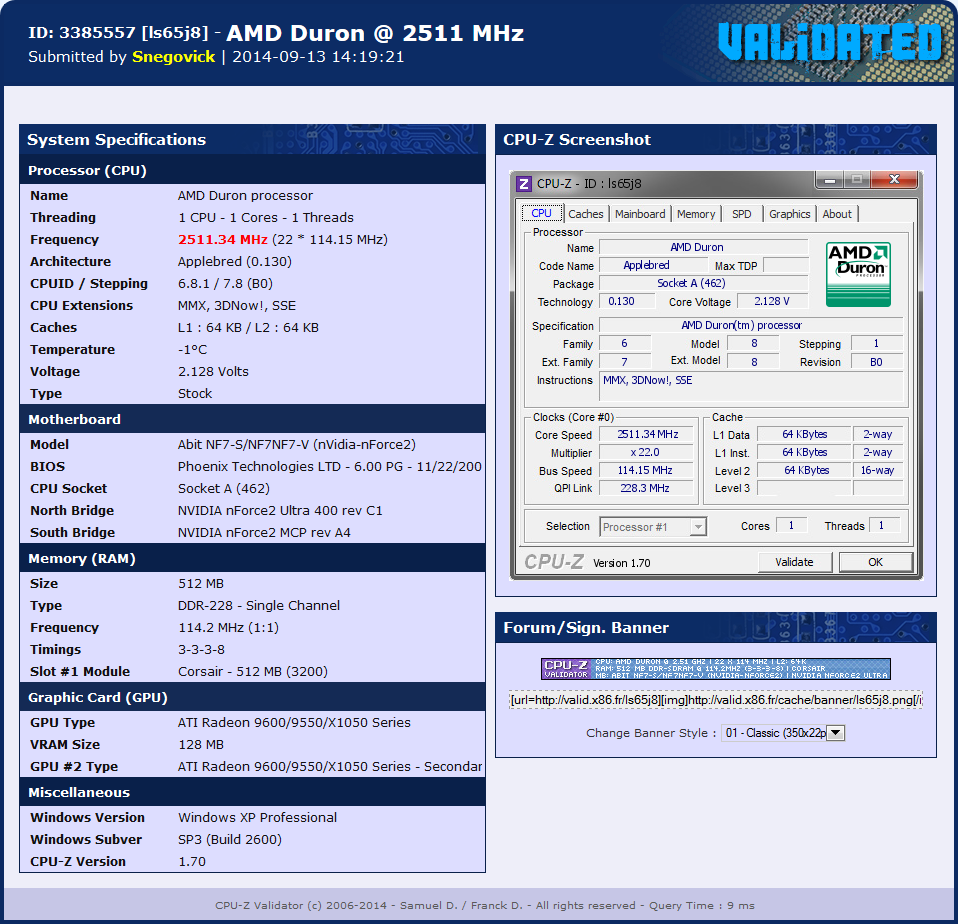Open the Mainboard tab
Screen dimensions: 958x924
click(x=640, y=214)
